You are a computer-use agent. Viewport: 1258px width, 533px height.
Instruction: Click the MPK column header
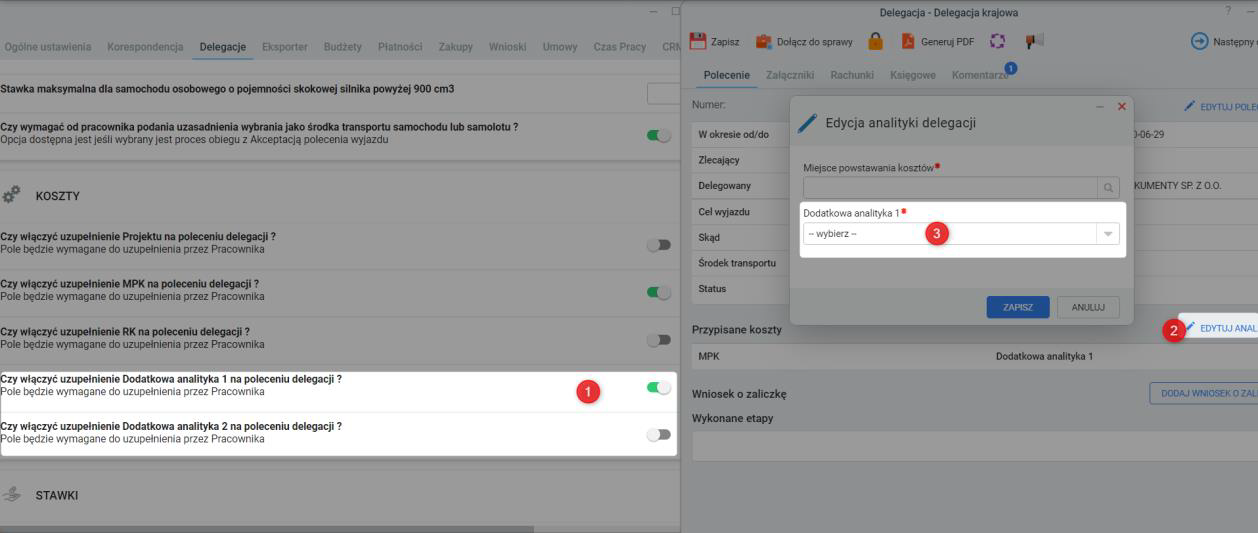pos(708,356)
